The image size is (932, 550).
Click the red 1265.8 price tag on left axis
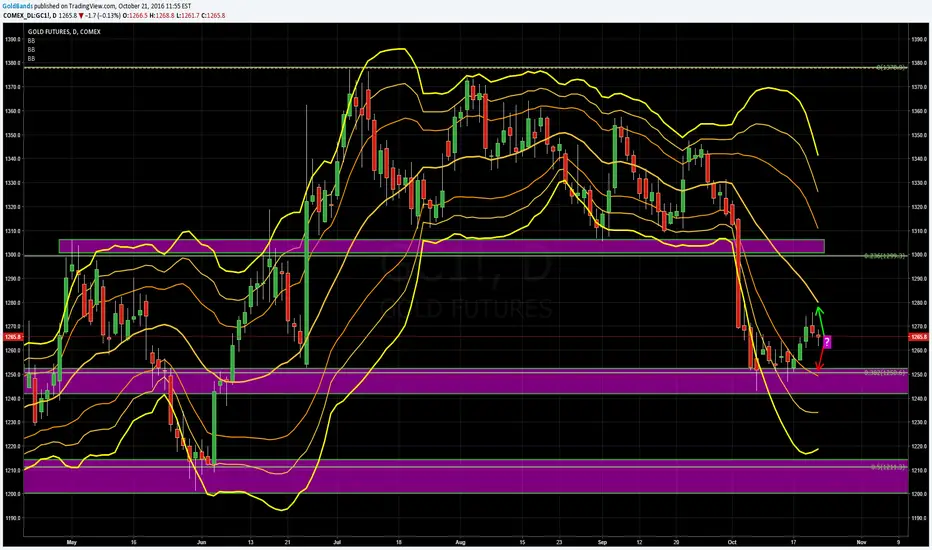(x=12, y=337)
